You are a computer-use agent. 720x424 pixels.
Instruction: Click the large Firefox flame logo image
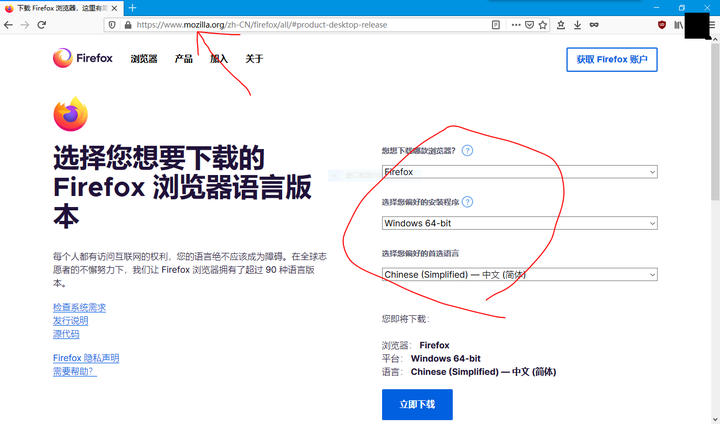click(71, 114)
